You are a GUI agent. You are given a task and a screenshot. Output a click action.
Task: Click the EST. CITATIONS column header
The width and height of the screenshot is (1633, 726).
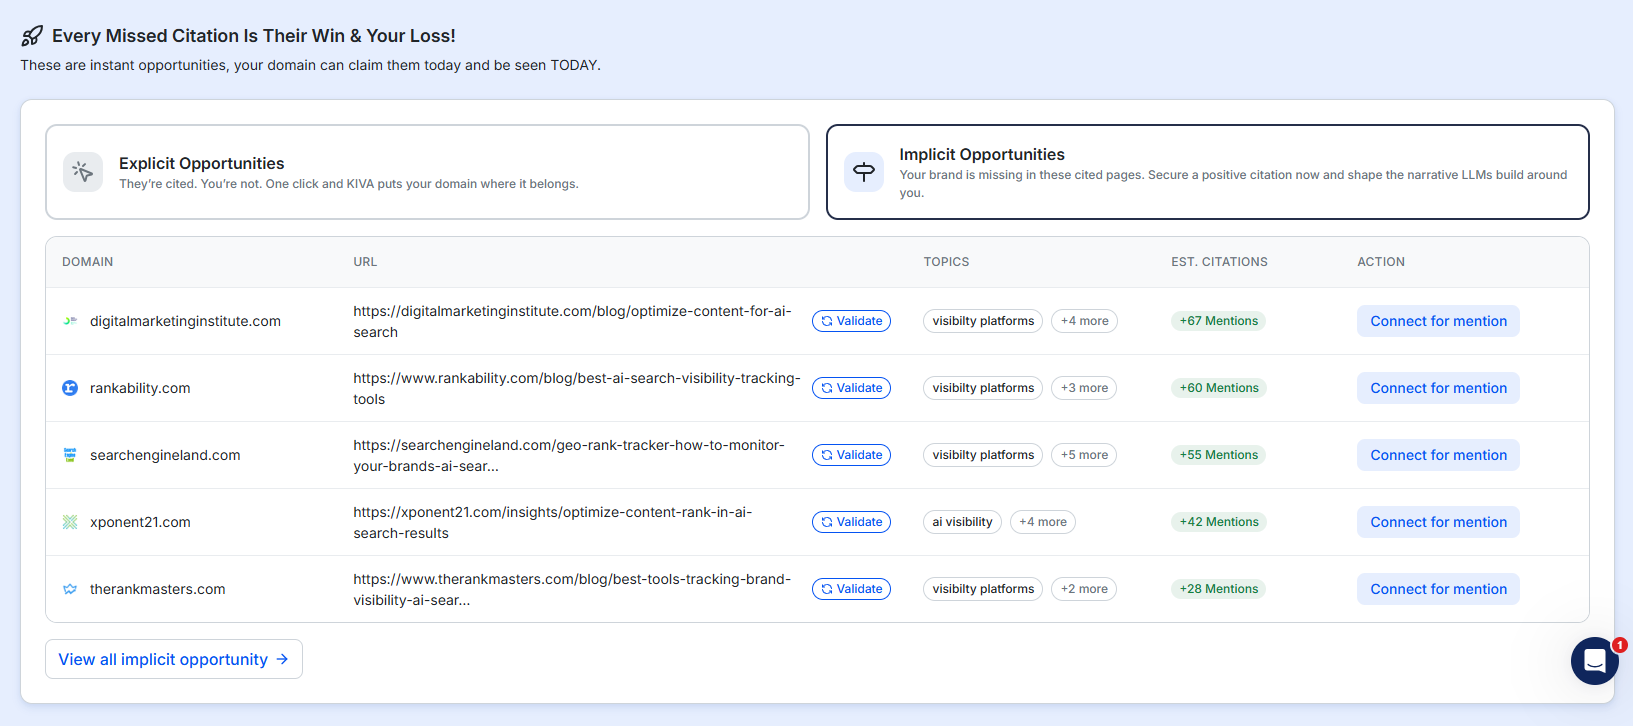[1219, 262]
